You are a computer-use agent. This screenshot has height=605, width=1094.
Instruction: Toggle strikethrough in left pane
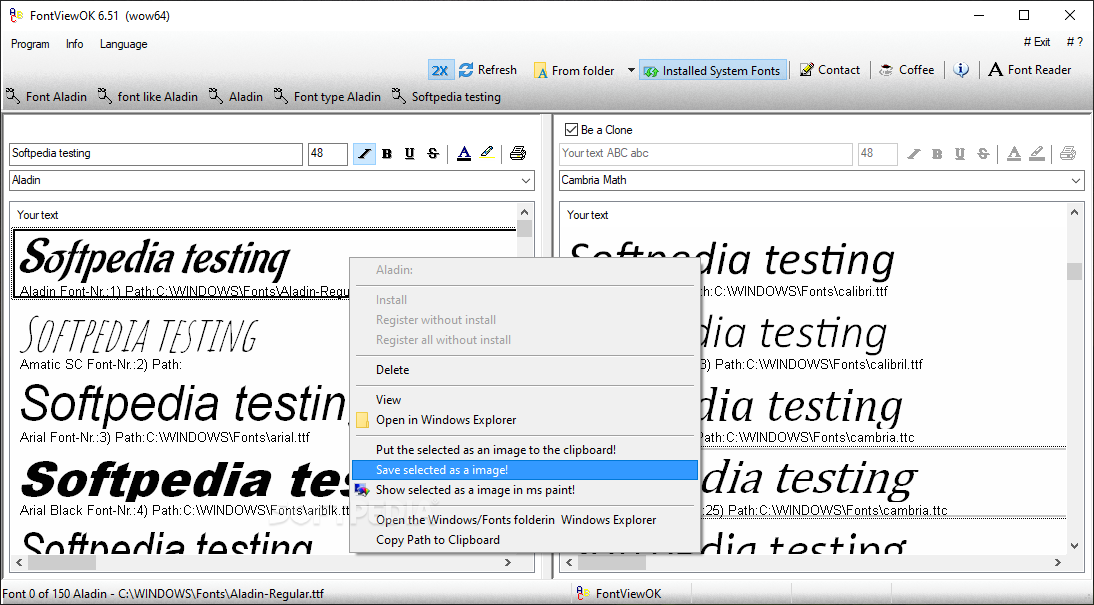pyautogui.click(x=433, y=154)
